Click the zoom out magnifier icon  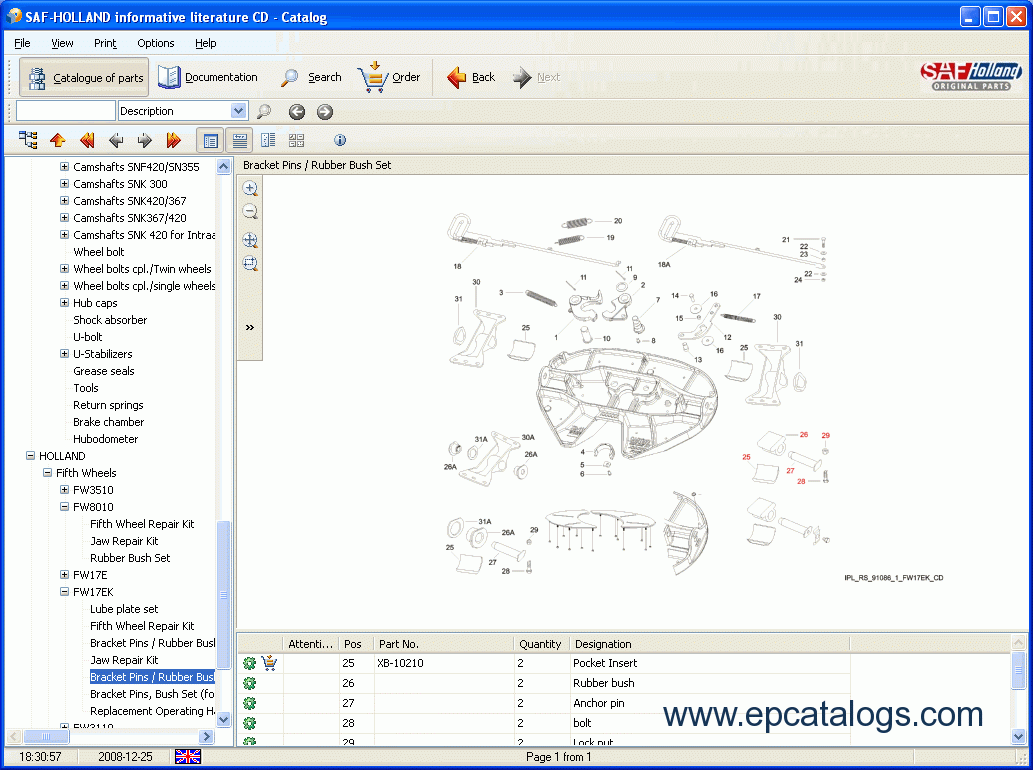pos(250,212)
